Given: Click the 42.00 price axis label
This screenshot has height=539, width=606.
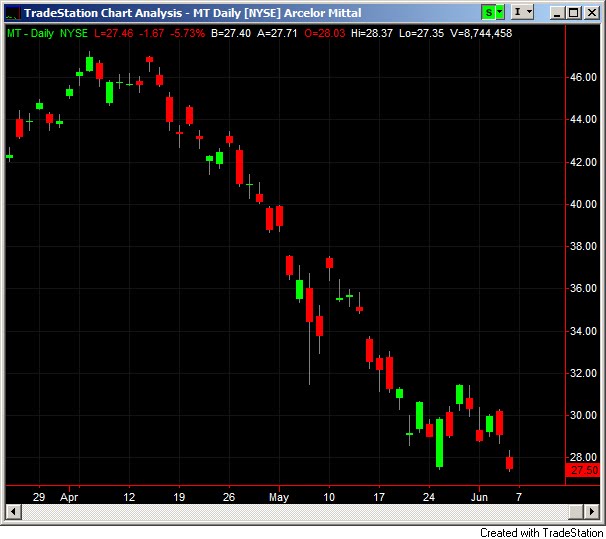Looking at the screenshot, I should [x=583, y=162].
